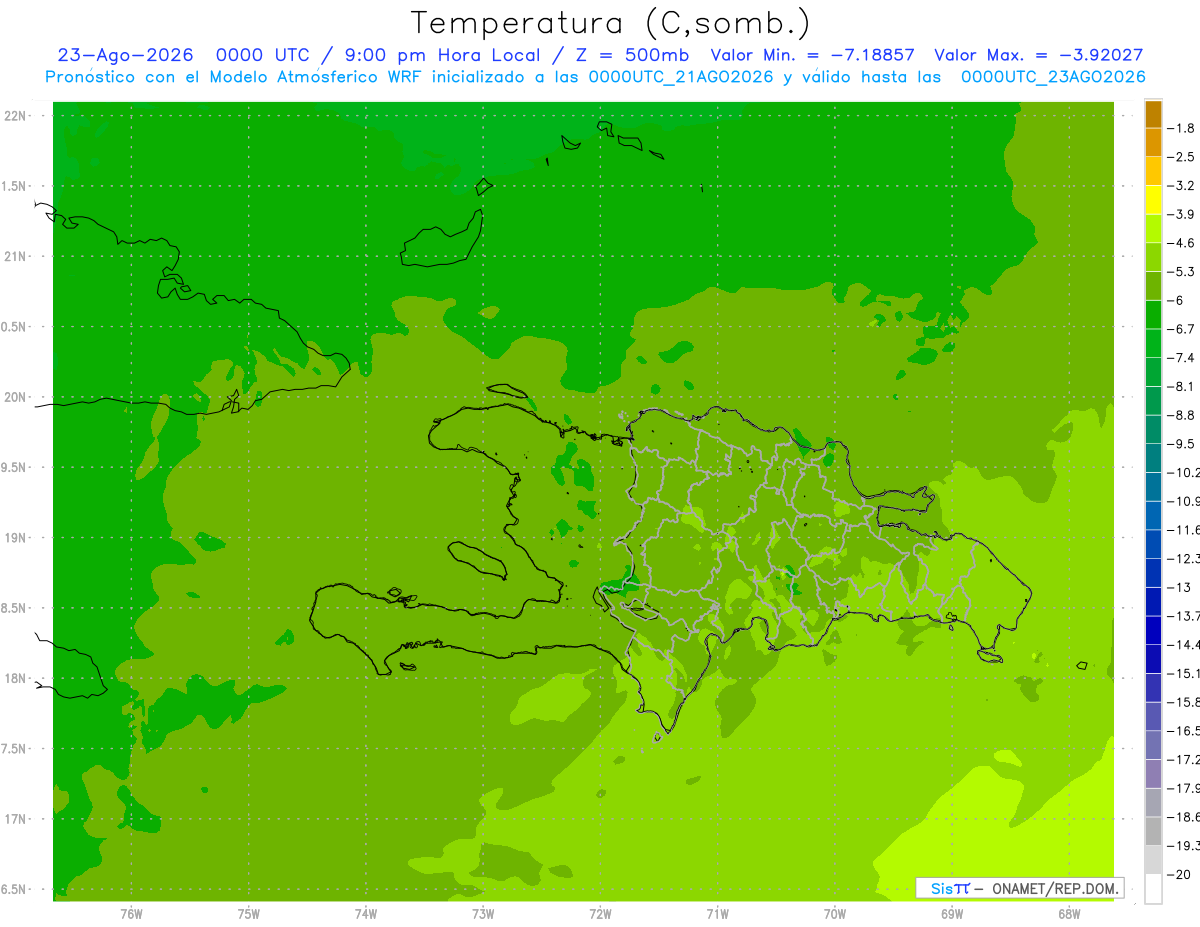This screenshot has width=1200, height=927.
Task: Pick the lime swatch between -3.9 and -4.6
Action: pos(1153,229)
